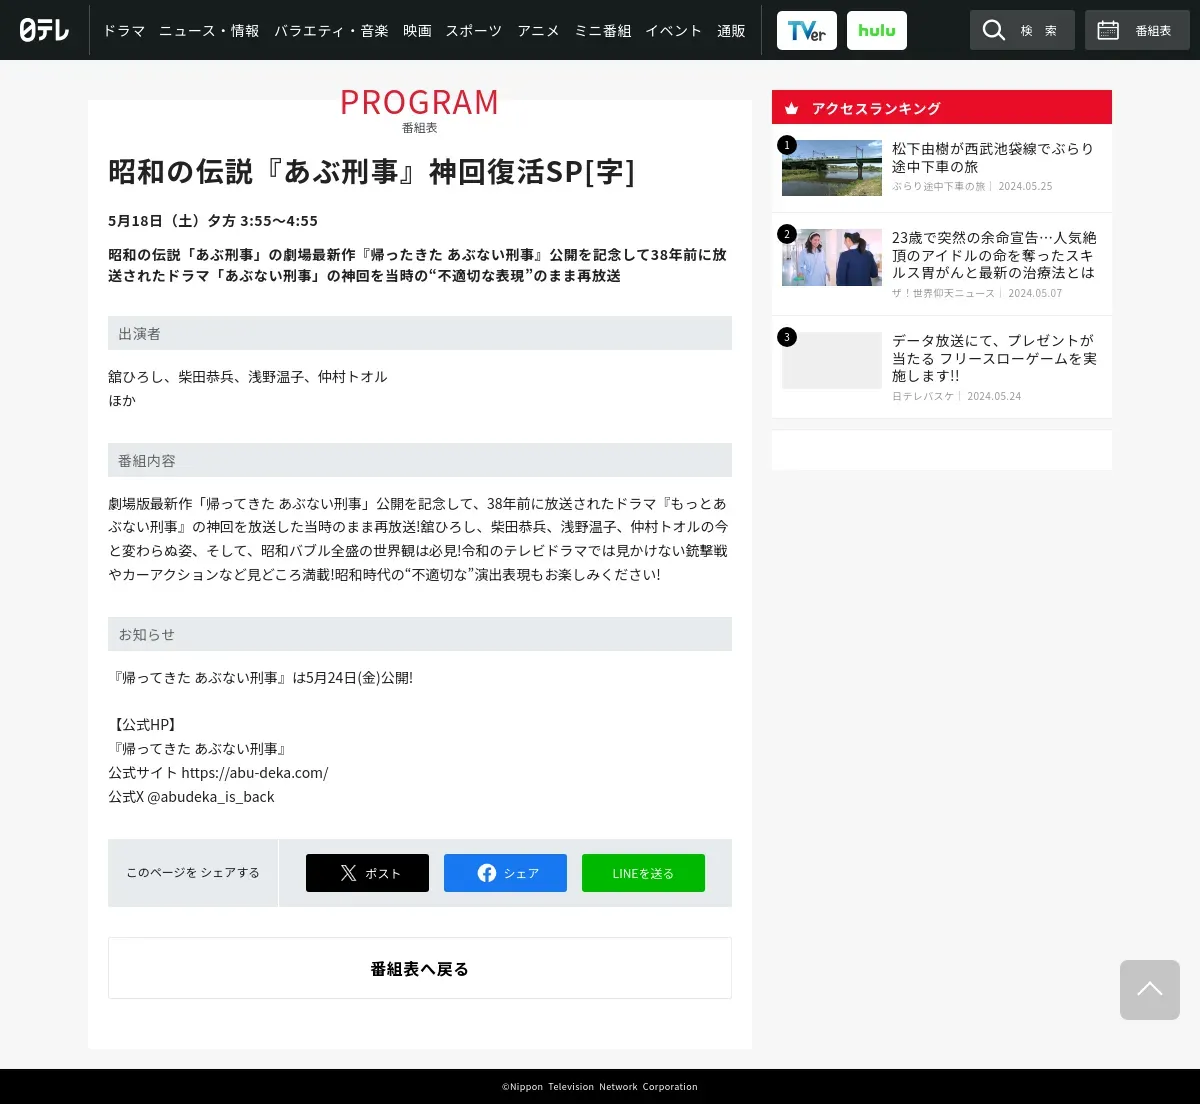Click the 番組表 header button label
The image size is (1200, 1104).
coord(1153,31)
